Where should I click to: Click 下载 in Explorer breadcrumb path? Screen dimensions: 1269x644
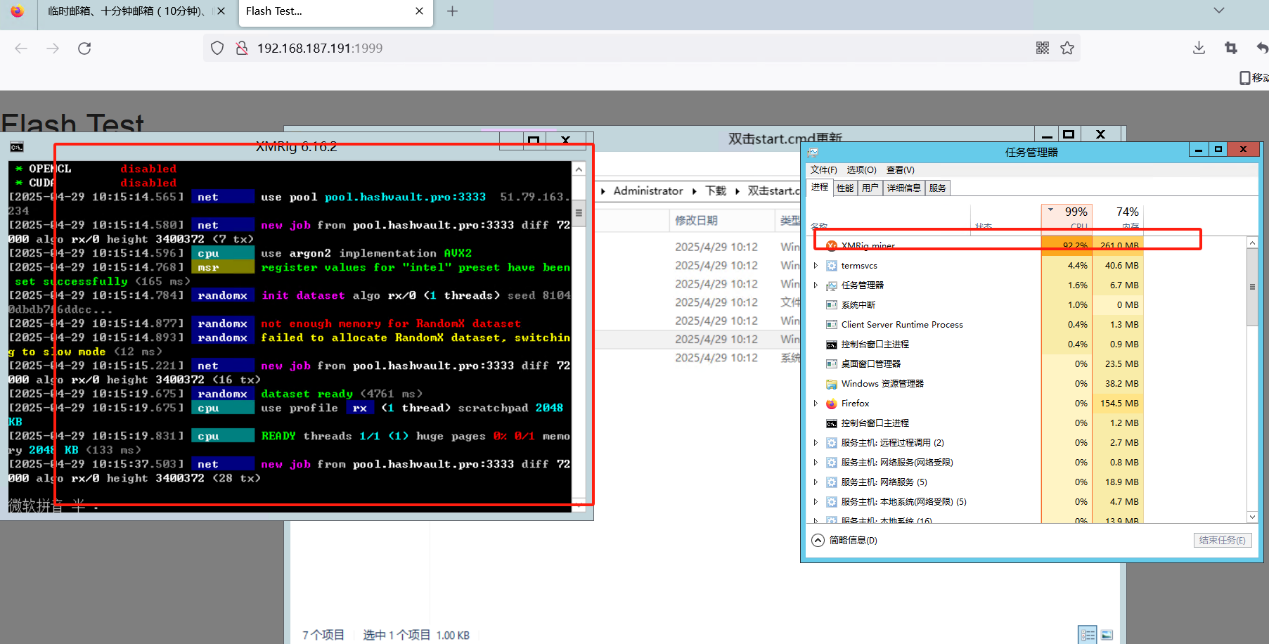coord(716,190)
